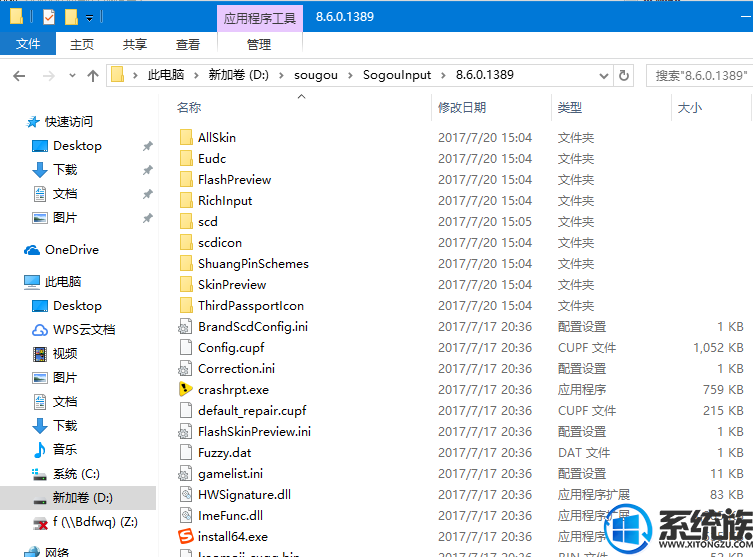The image size is (753, 557).
Task: Select BrandScdConfig.ini file icon
Action: pyautogui.click(x=185, y=327)
